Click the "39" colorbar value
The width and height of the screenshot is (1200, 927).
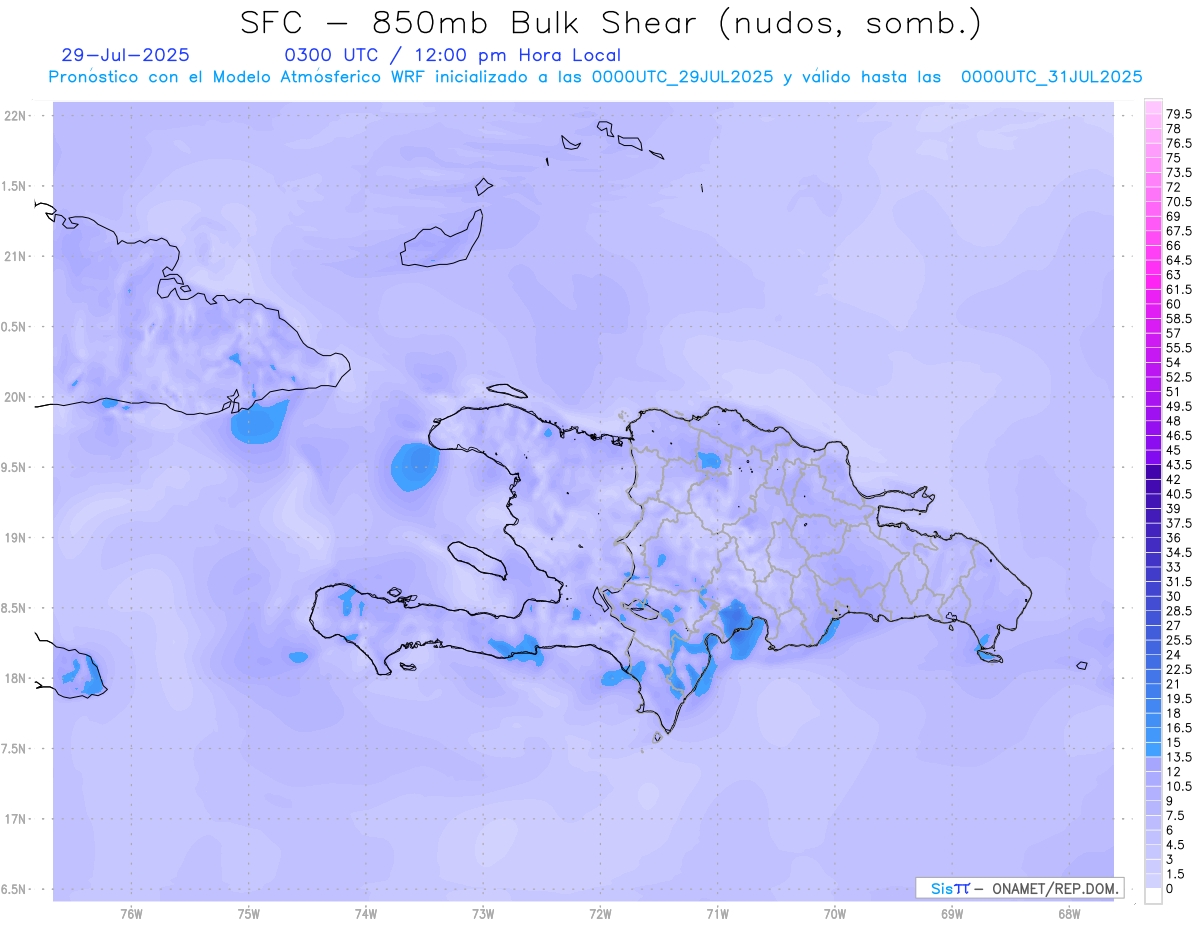(1174, 509)
